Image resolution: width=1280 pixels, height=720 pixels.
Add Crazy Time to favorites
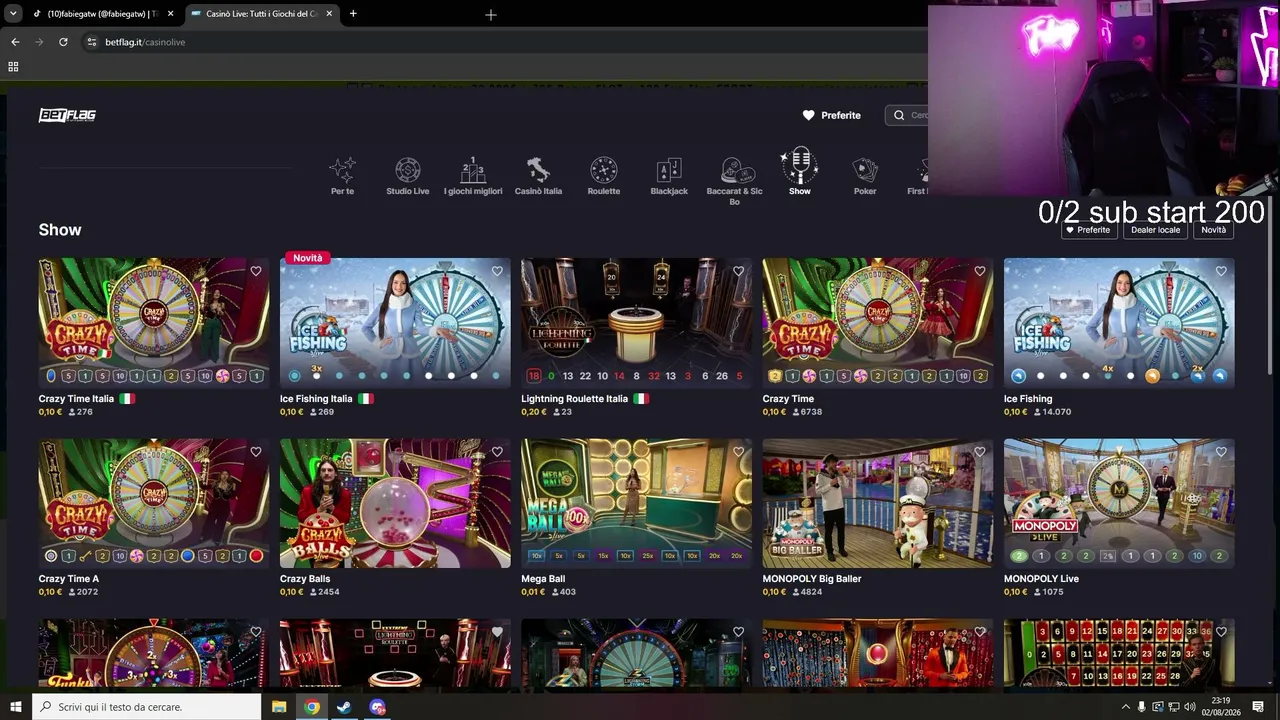pyautogui.click(x=980, y=271)
